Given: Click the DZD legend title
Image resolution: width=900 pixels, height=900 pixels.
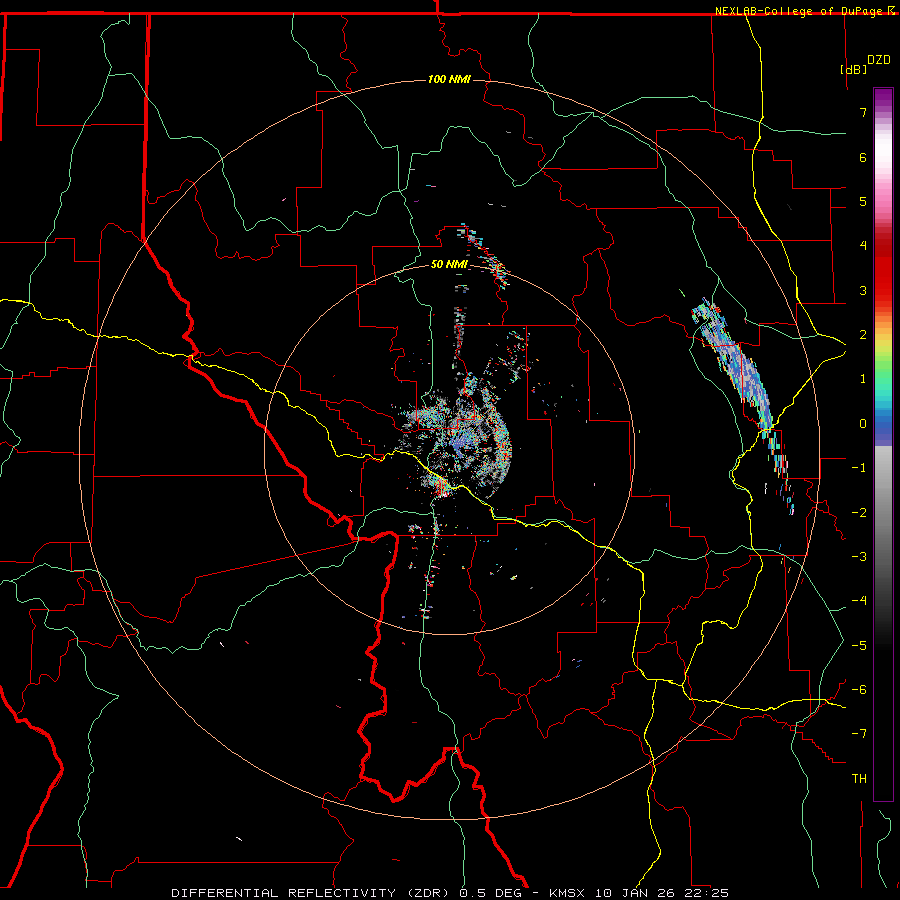Looking at the screenshot, I should tap(879, 60).
